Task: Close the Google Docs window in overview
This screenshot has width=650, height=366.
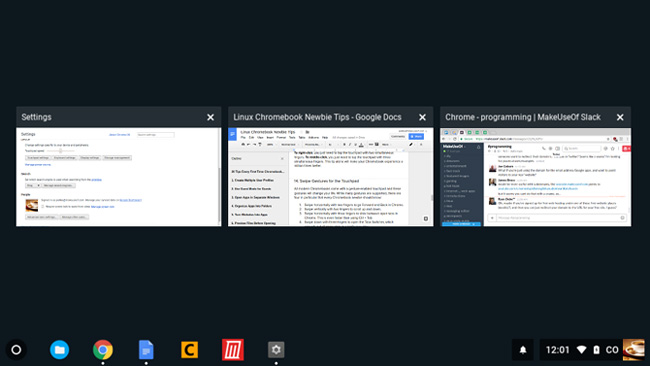Action: coord(422,117)
